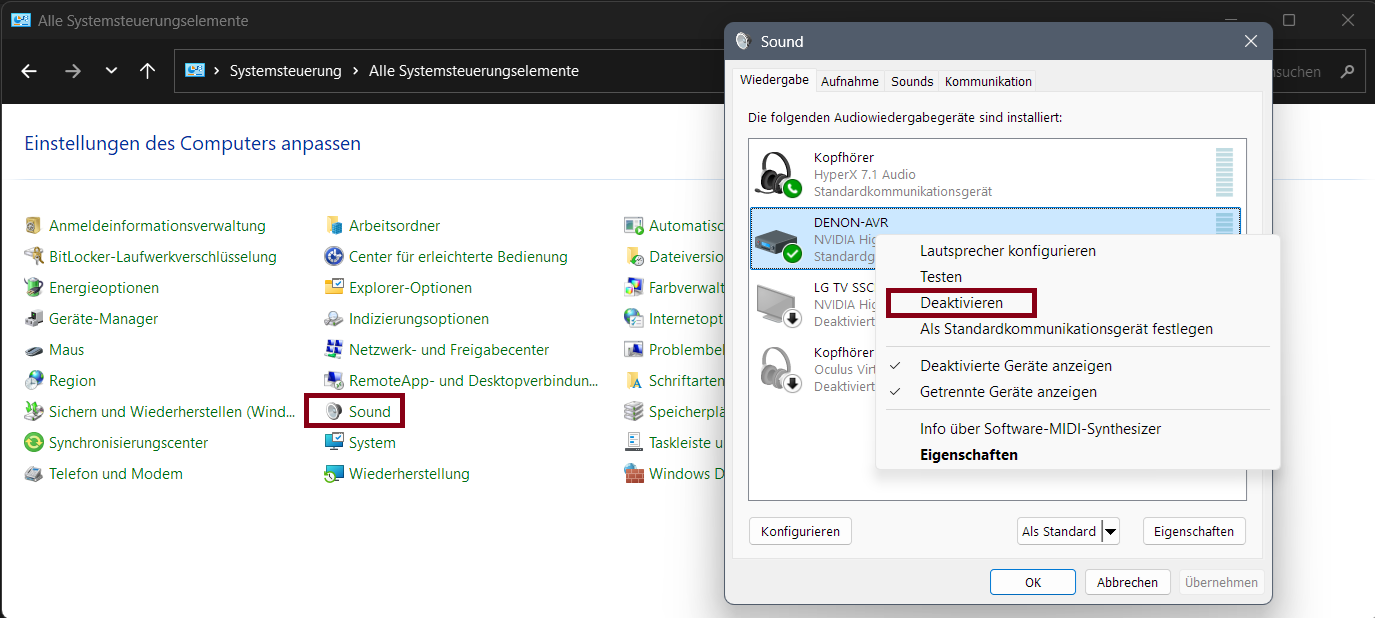Expand chevron before Systemsteuerung breadcrumb

pos(217,71)
